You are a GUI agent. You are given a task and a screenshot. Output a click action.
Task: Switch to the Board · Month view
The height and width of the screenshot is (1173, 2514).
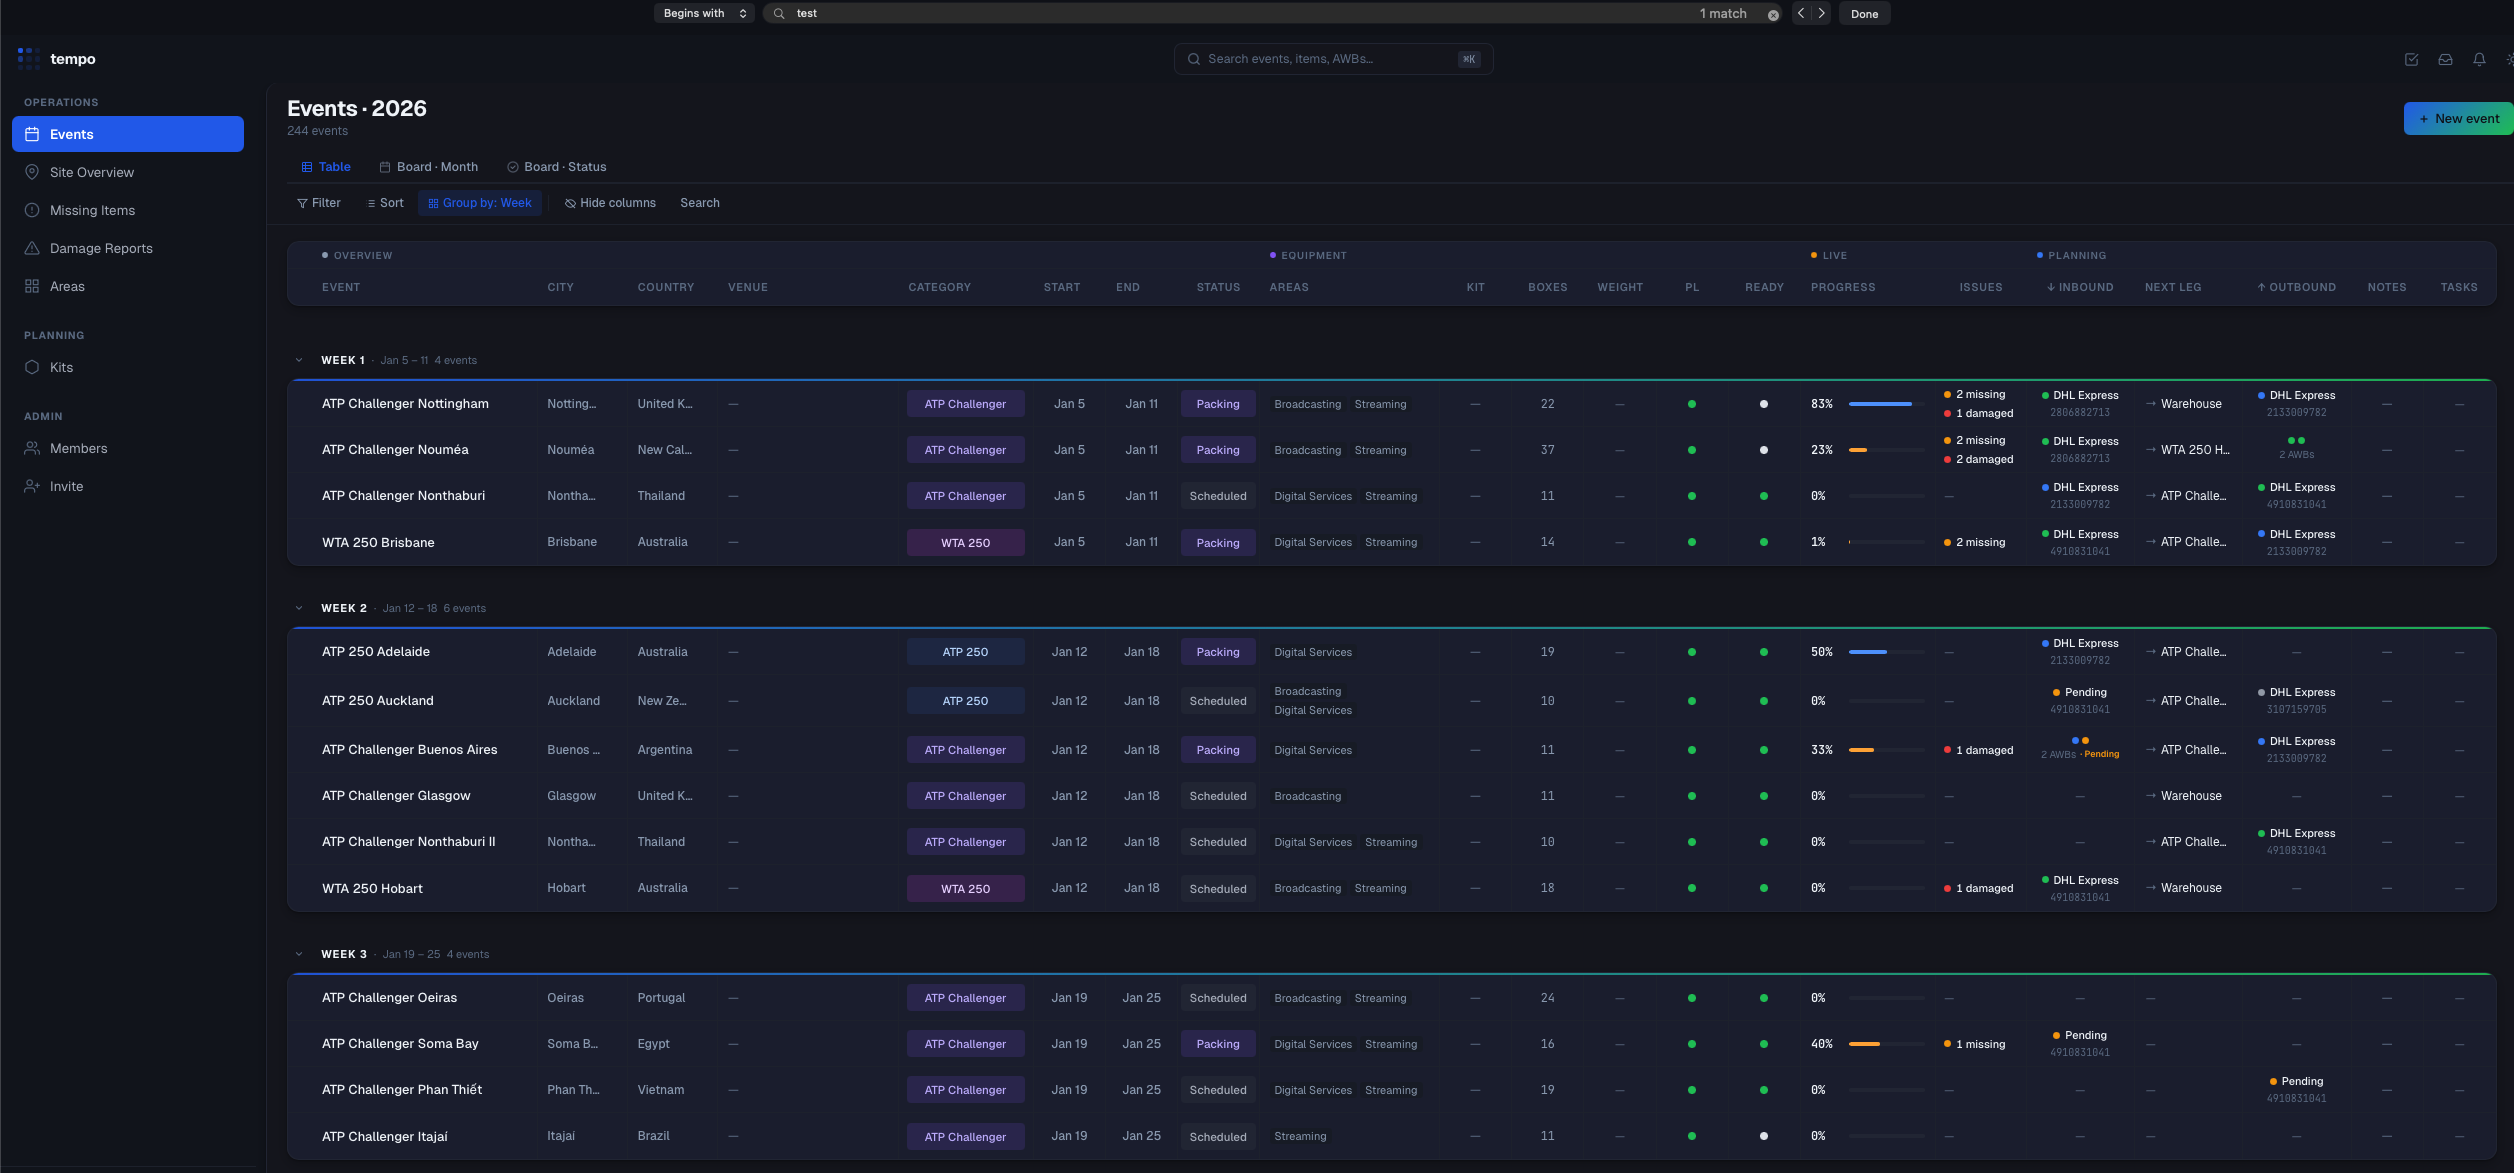click(428, 166)
